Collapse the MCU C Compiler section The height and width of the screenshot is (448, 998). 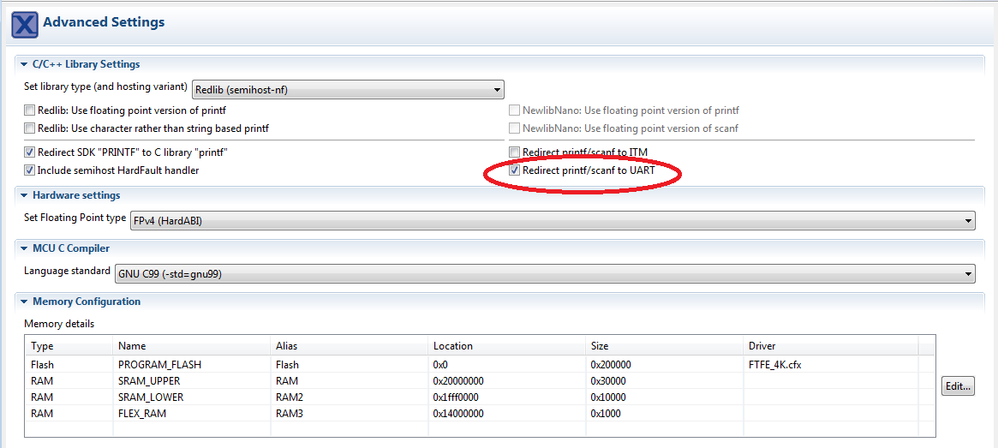(x=24, y=248)
